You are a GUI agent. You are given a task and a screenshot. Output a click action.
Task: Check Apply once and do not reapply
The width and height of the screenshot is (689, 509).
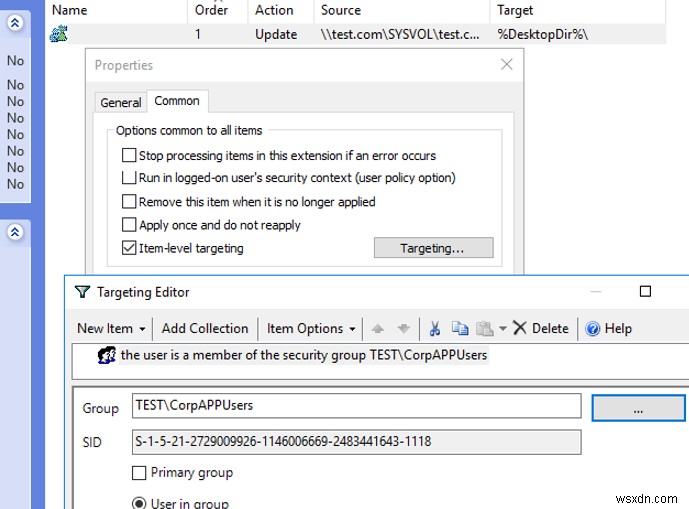click(x=129, y=225)
